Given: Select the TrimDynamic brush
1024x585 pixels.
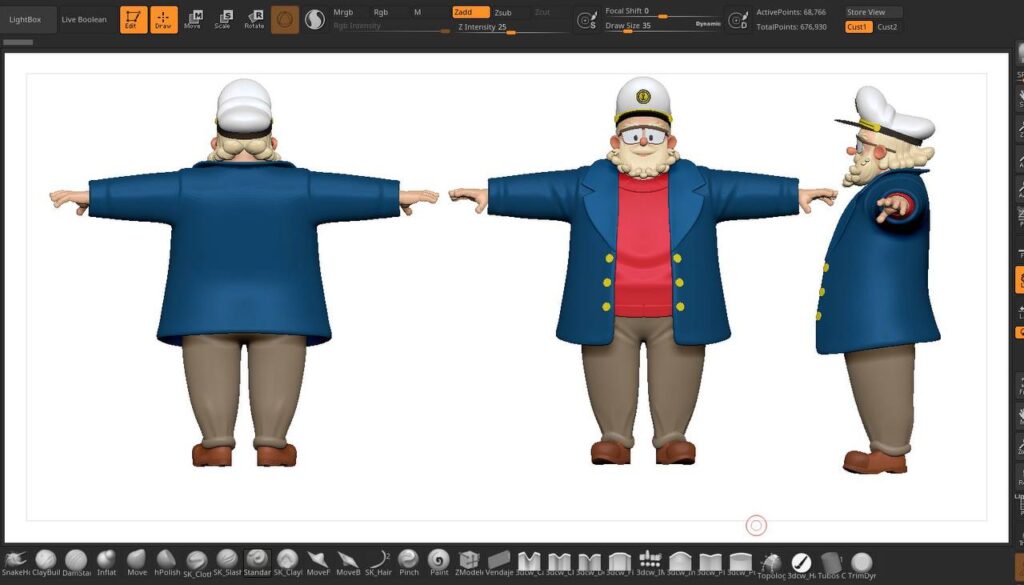Looking at the screenshot, I should (x=861, y=563).
